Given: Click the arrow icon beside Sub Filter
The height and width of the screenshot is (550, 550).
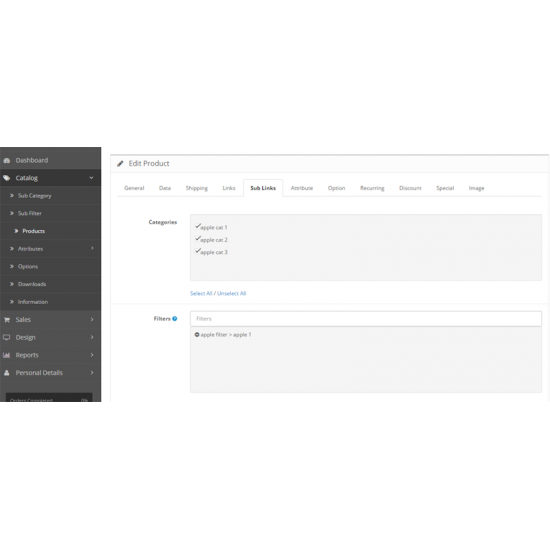Looking at the screenshot, I should coord(12,213).
